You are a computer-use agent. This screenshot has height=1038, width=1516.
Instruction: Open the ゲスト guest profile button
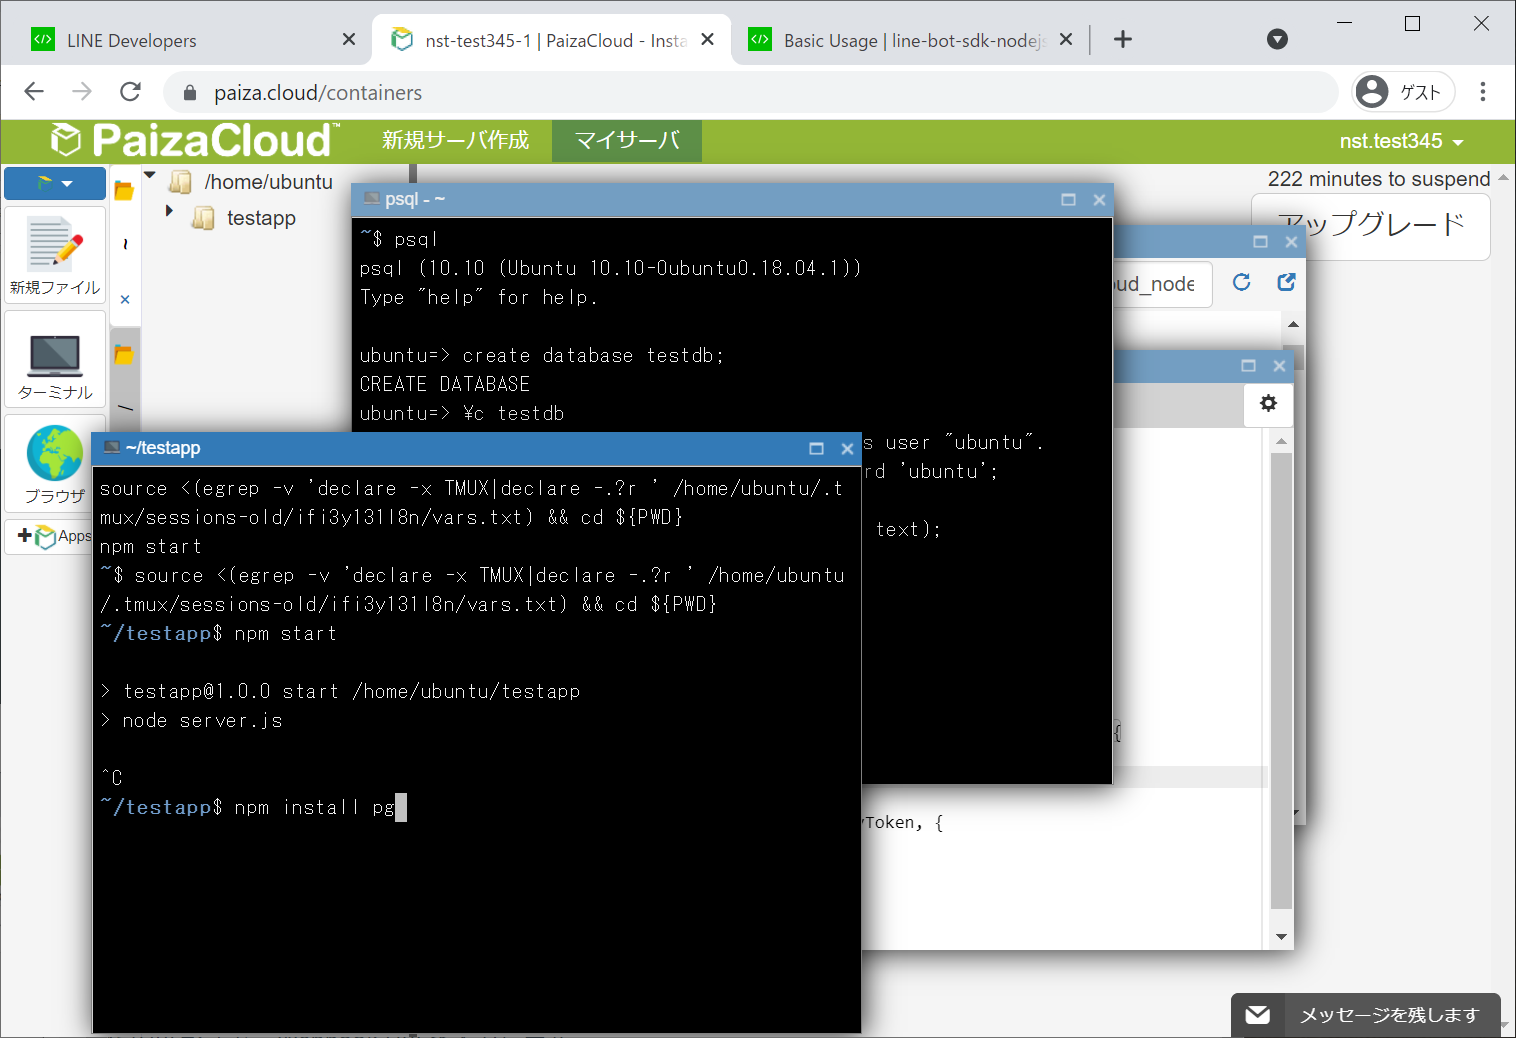click(x=1403, y=92)
